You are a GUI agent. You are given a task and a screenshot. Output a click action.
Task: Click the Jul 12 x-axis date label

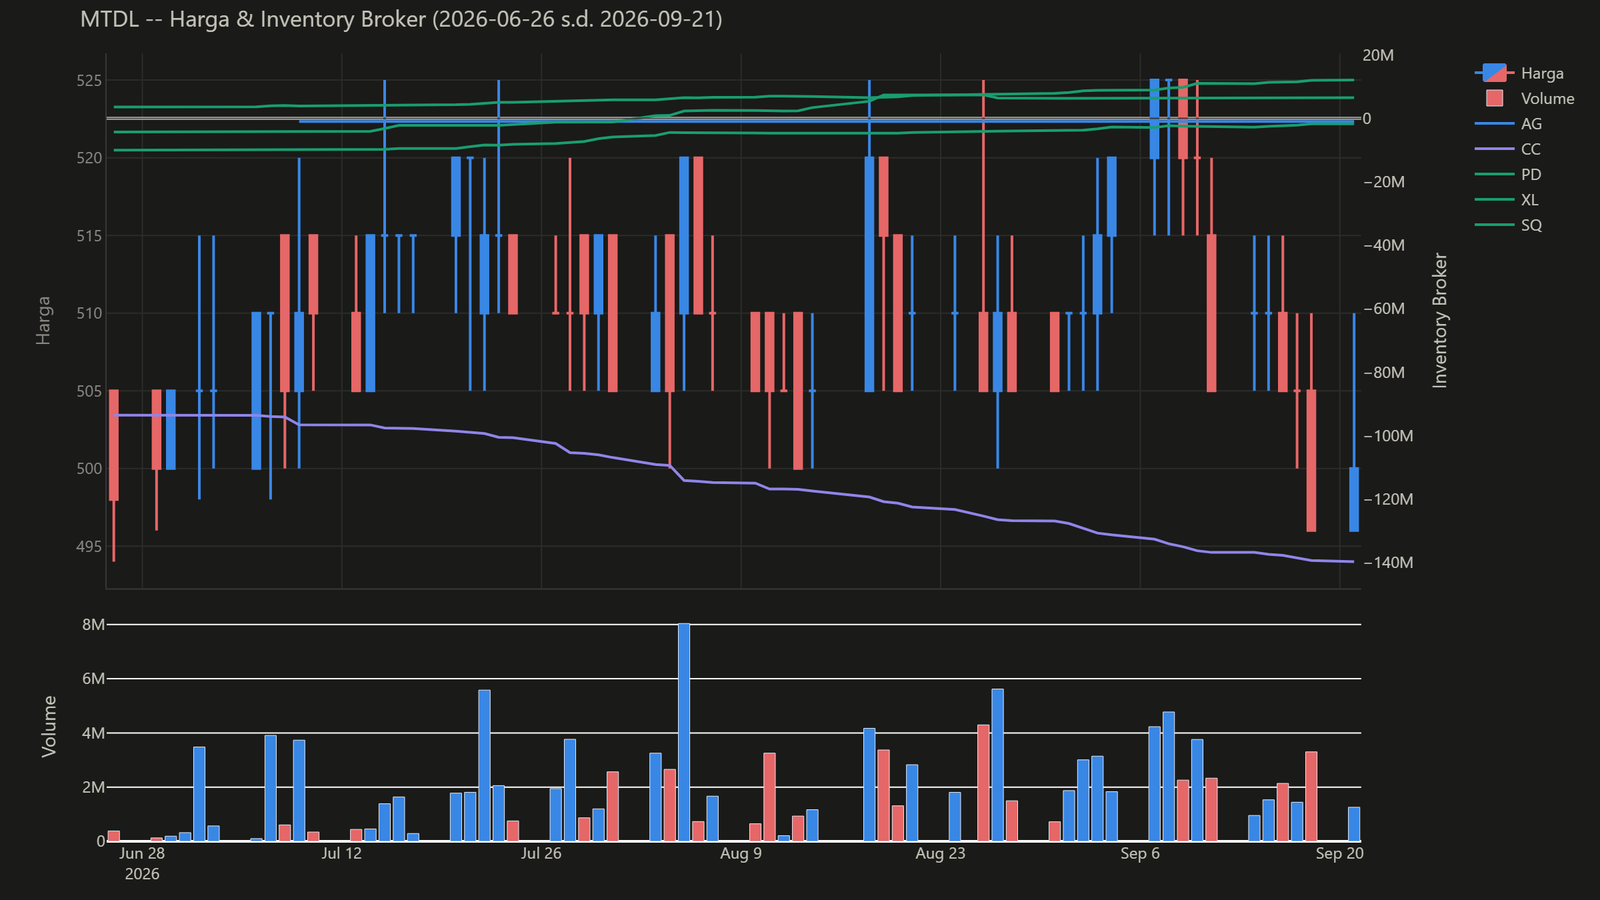point(342,853)
